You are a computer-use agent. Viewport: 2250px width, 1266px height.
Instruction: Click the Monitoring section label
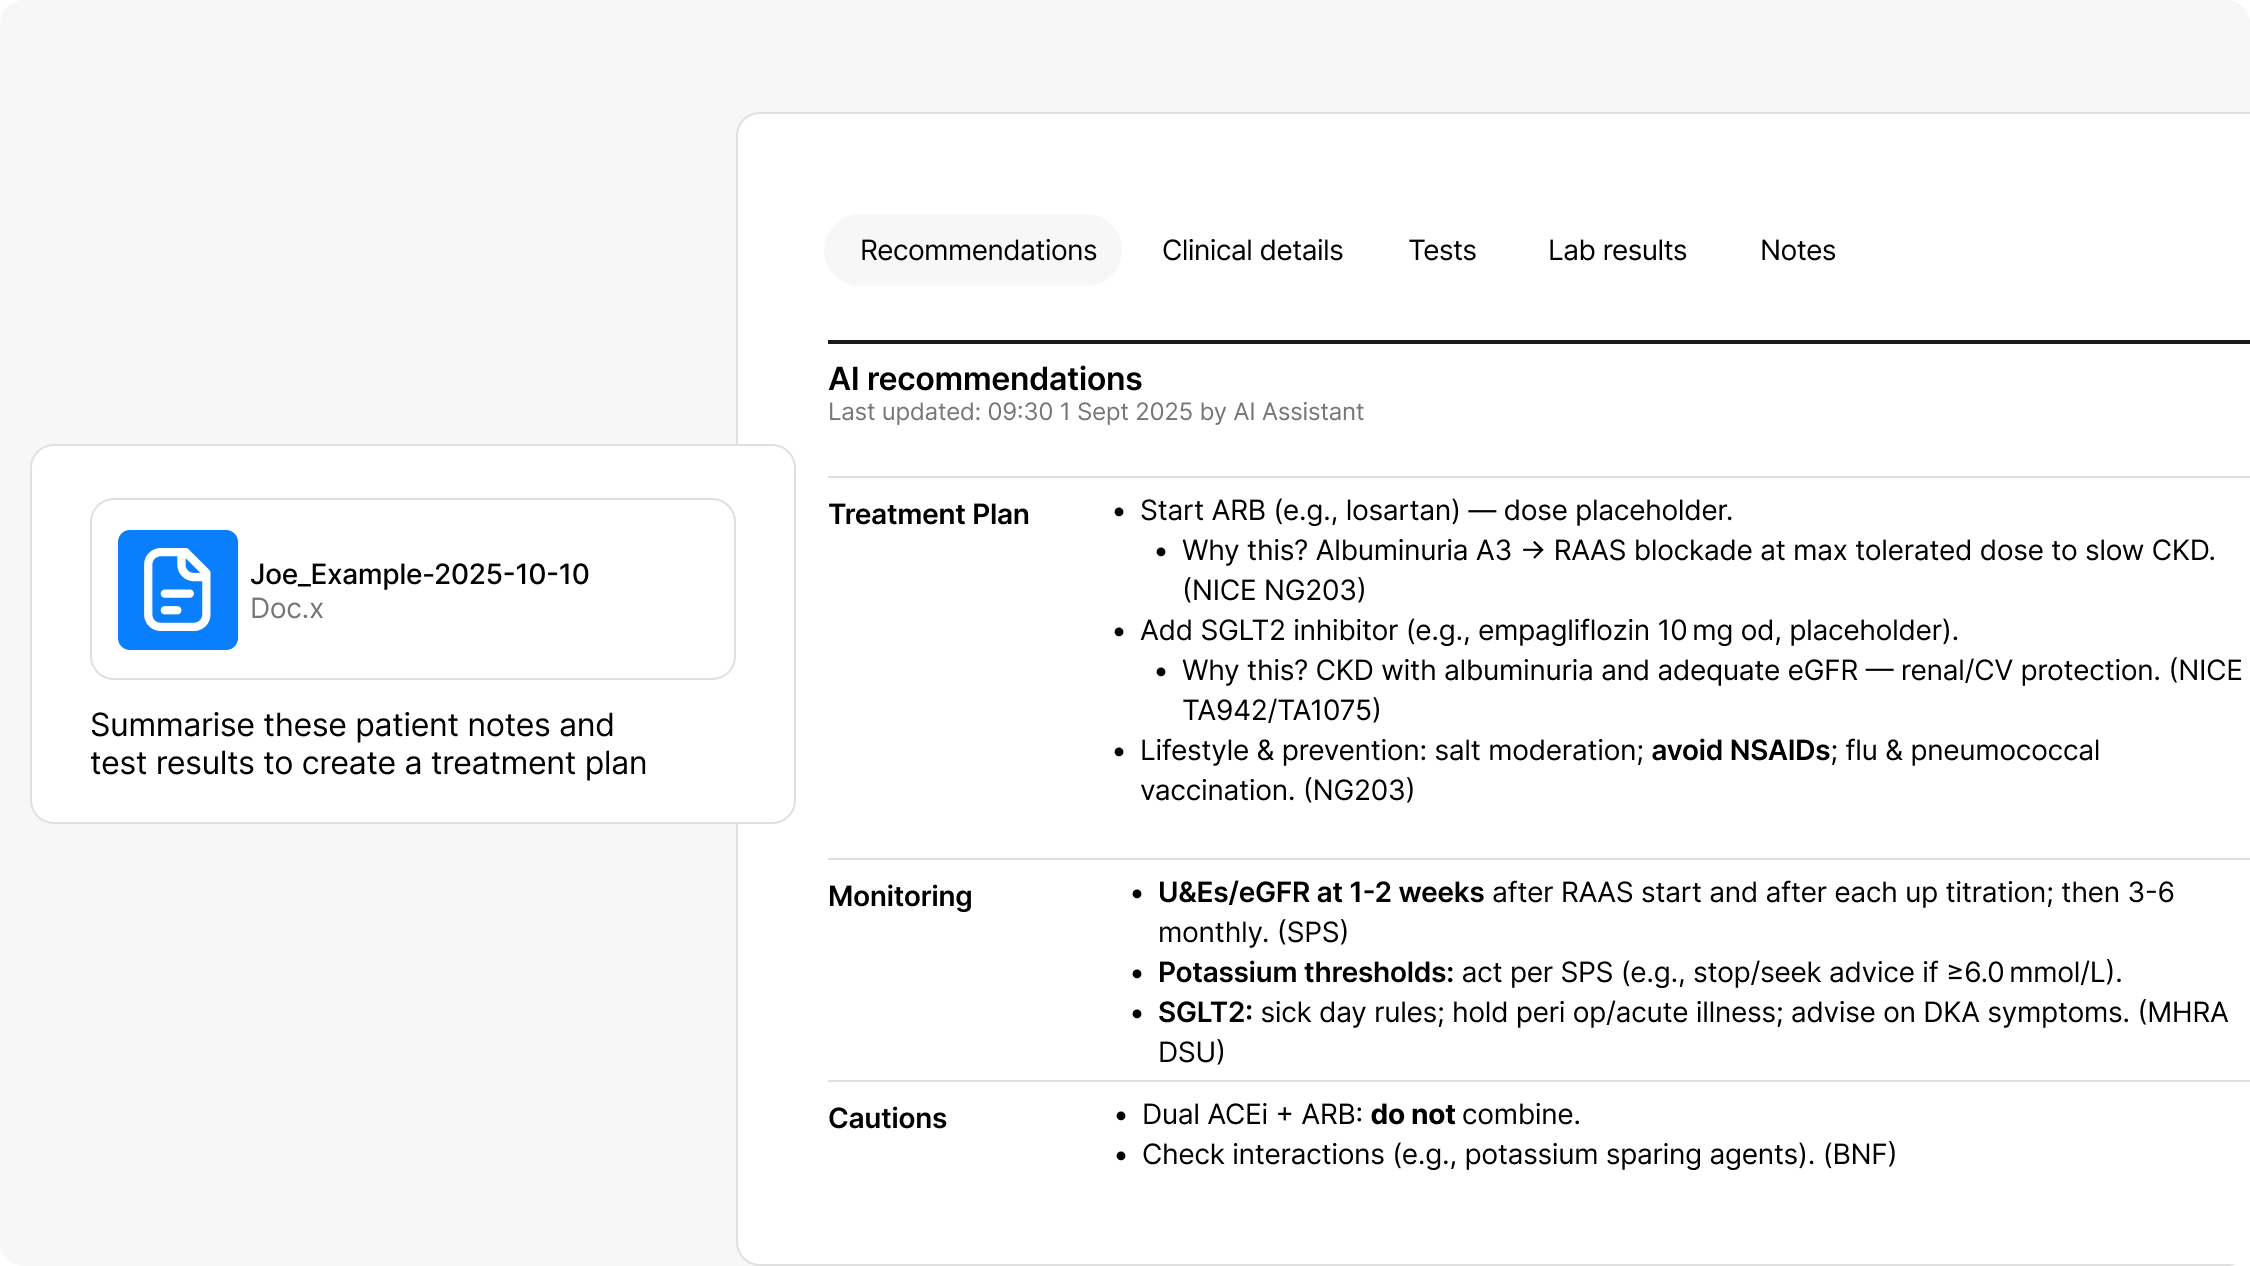[x=899, y=896]
